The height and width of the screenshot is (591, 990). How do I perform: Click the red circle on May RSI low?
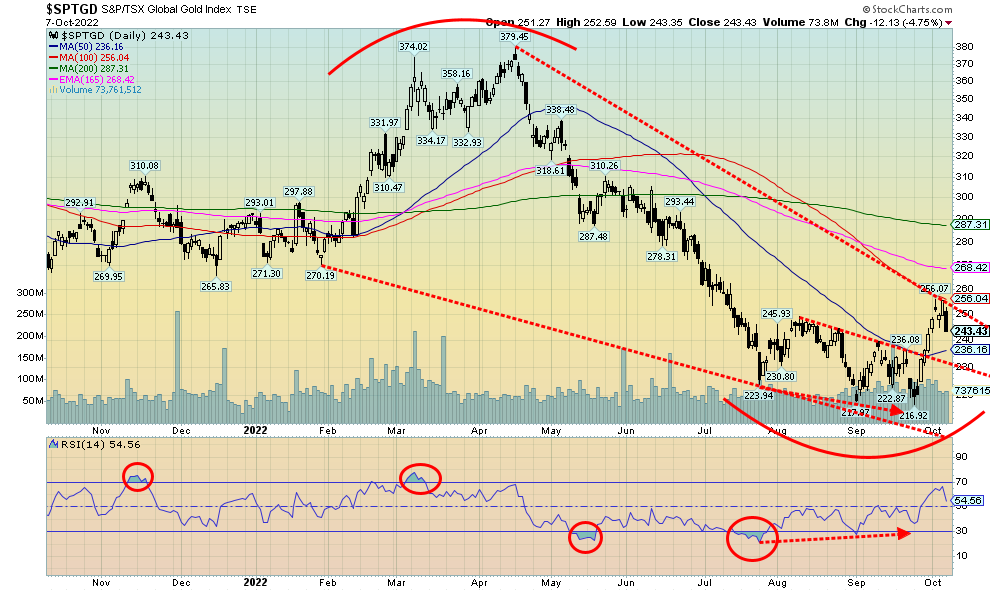tap(587, 537)
